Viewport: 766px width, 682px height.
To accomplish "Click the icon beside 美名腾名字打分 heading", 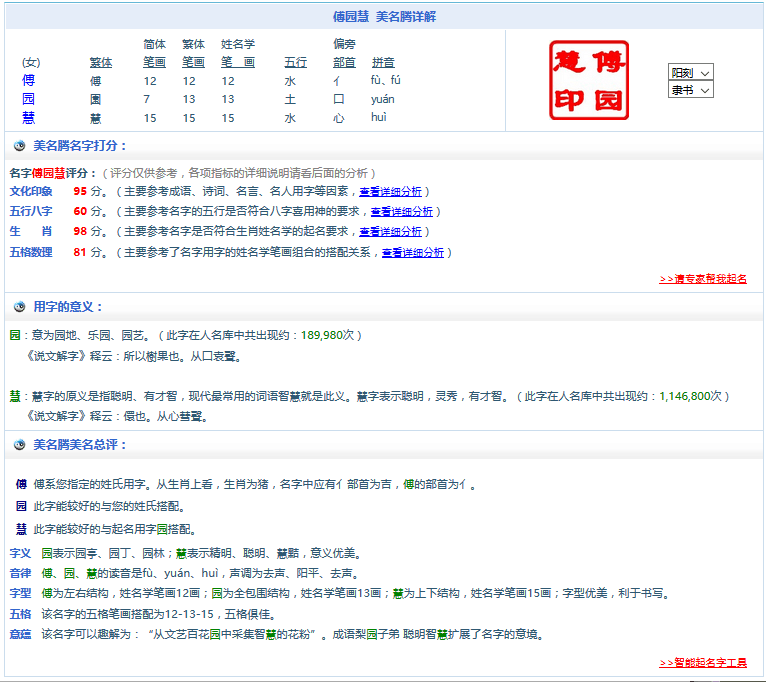I will pos(19,146).
